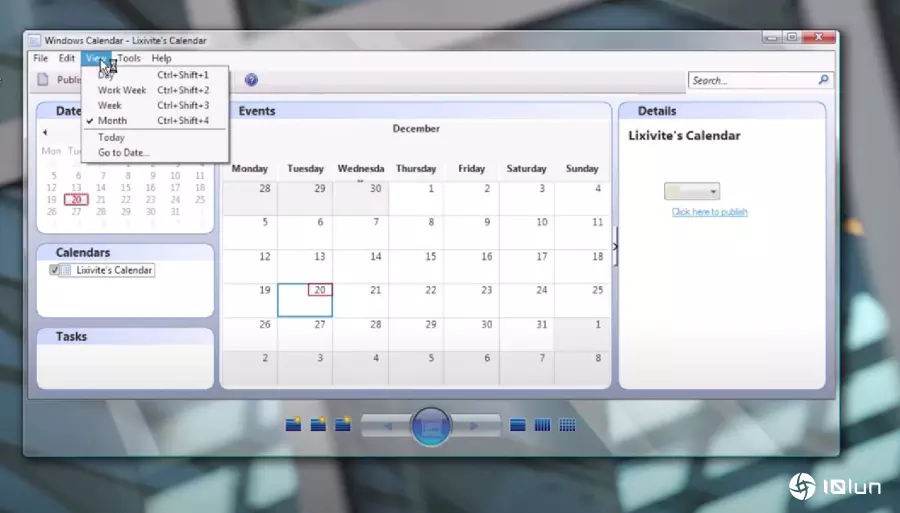The width and height of the screenshot is (900, 513).
Task: Collapse the Details pane with the side arrow
Action: [615, 246]
